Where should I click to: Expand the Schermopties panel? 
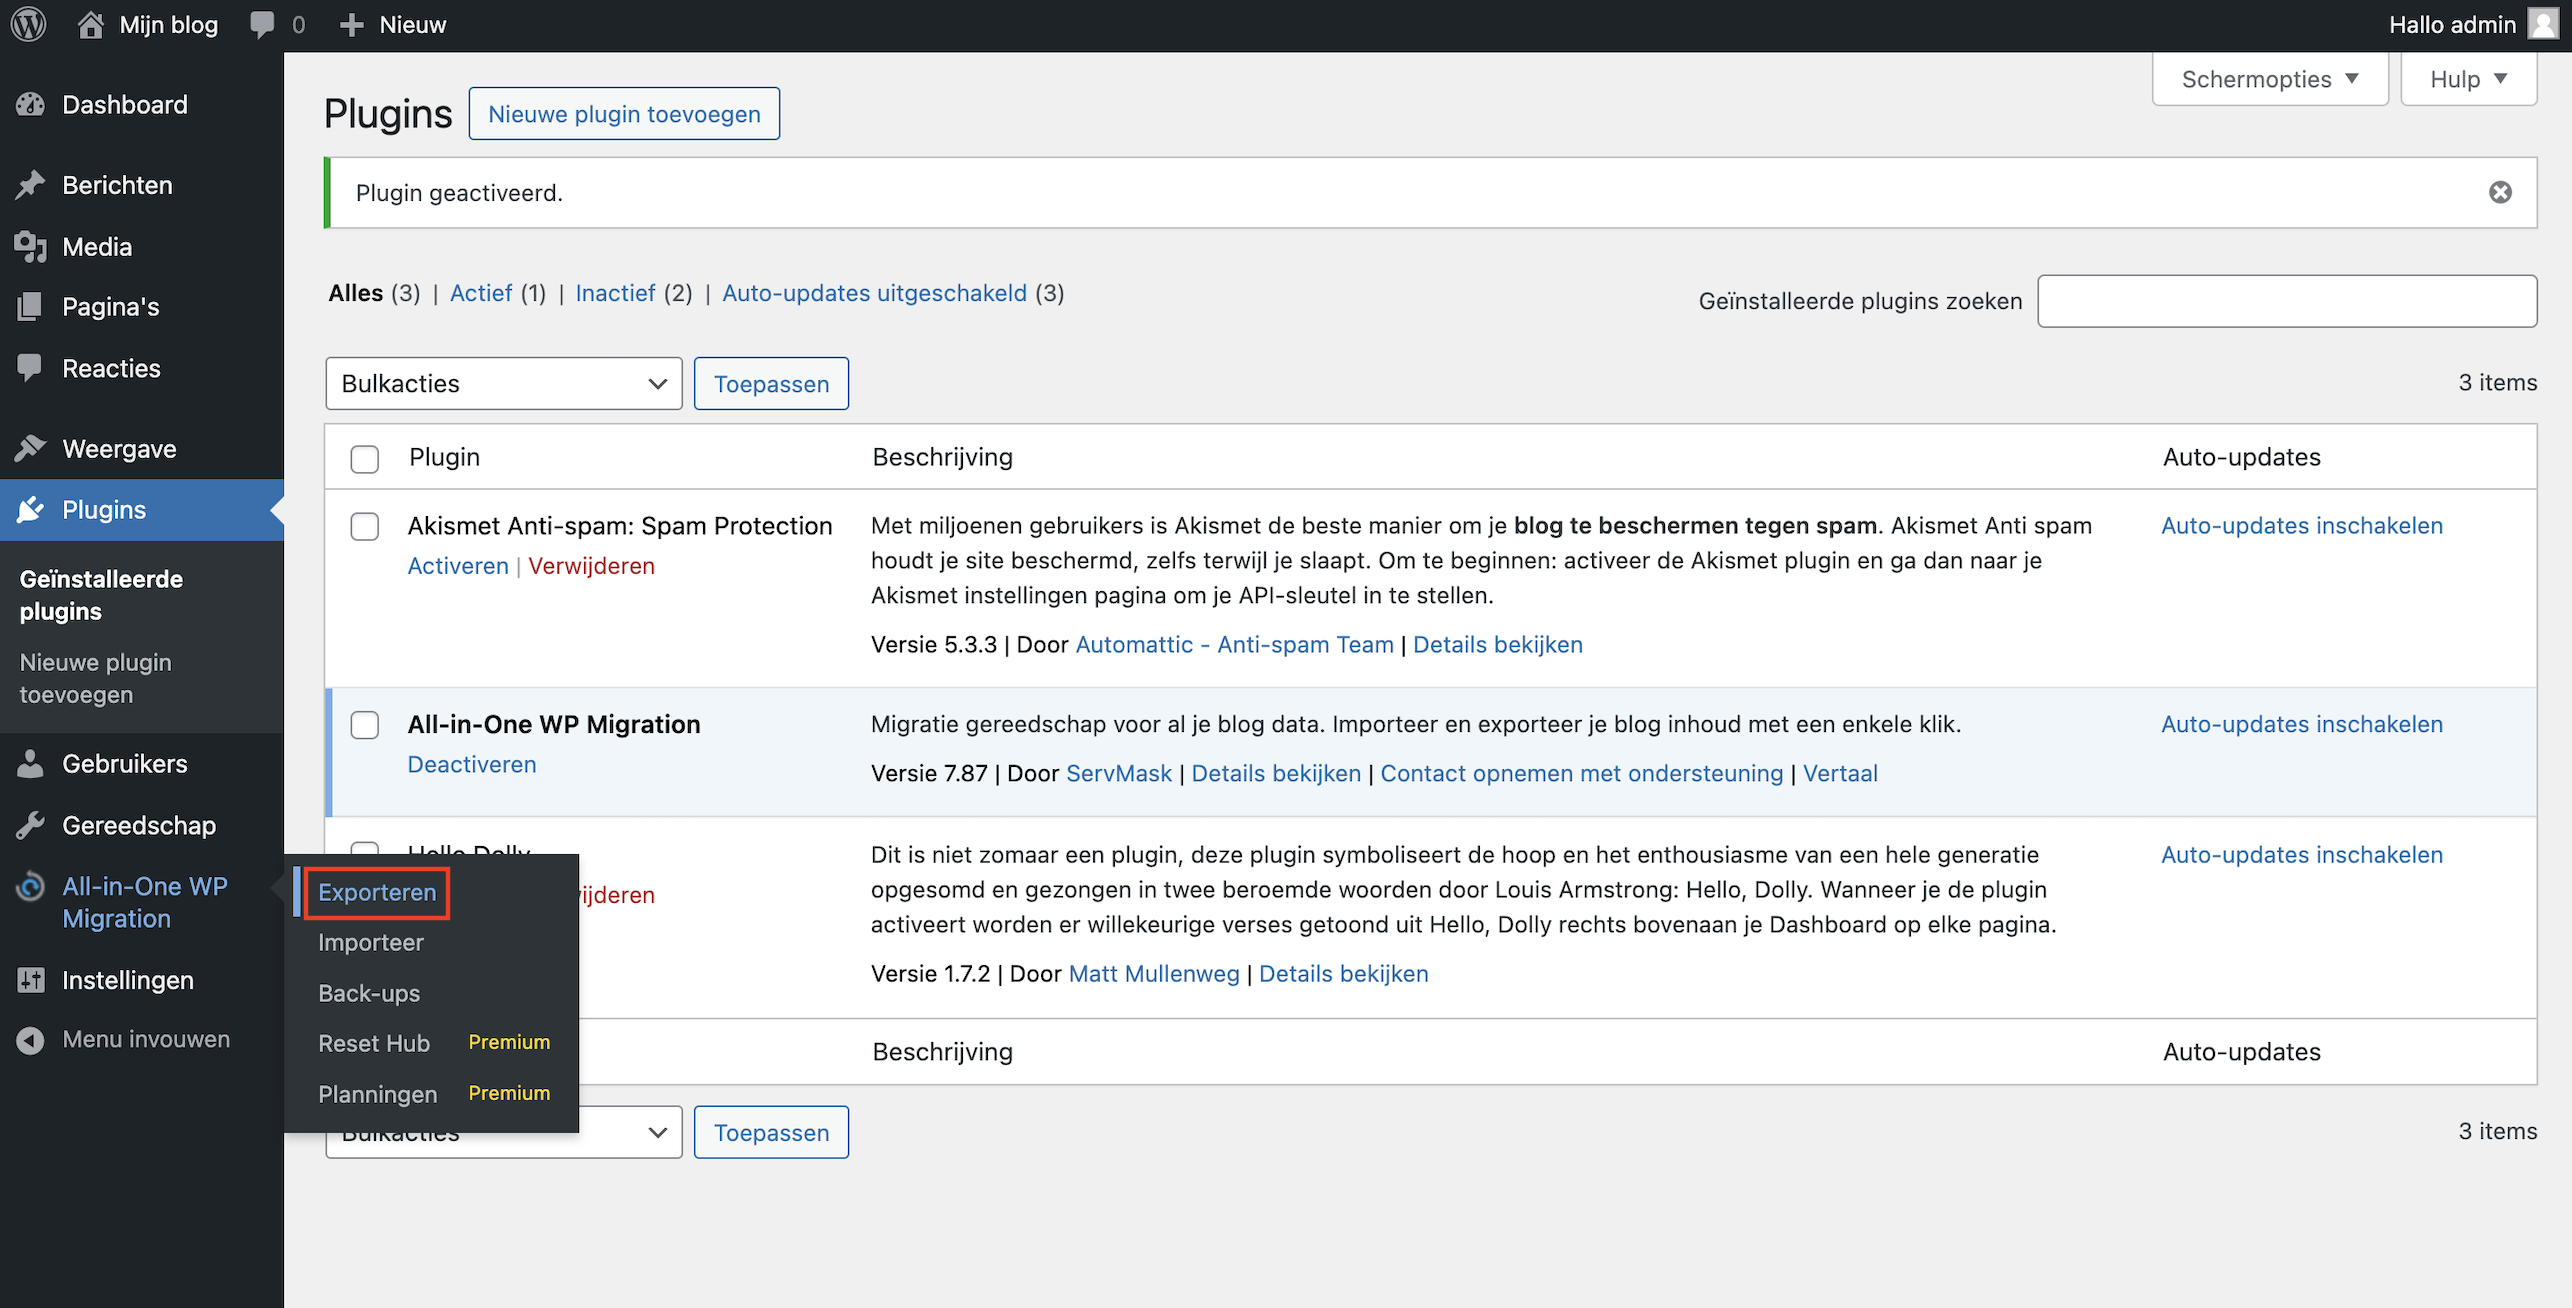(x=2269, y=79)
